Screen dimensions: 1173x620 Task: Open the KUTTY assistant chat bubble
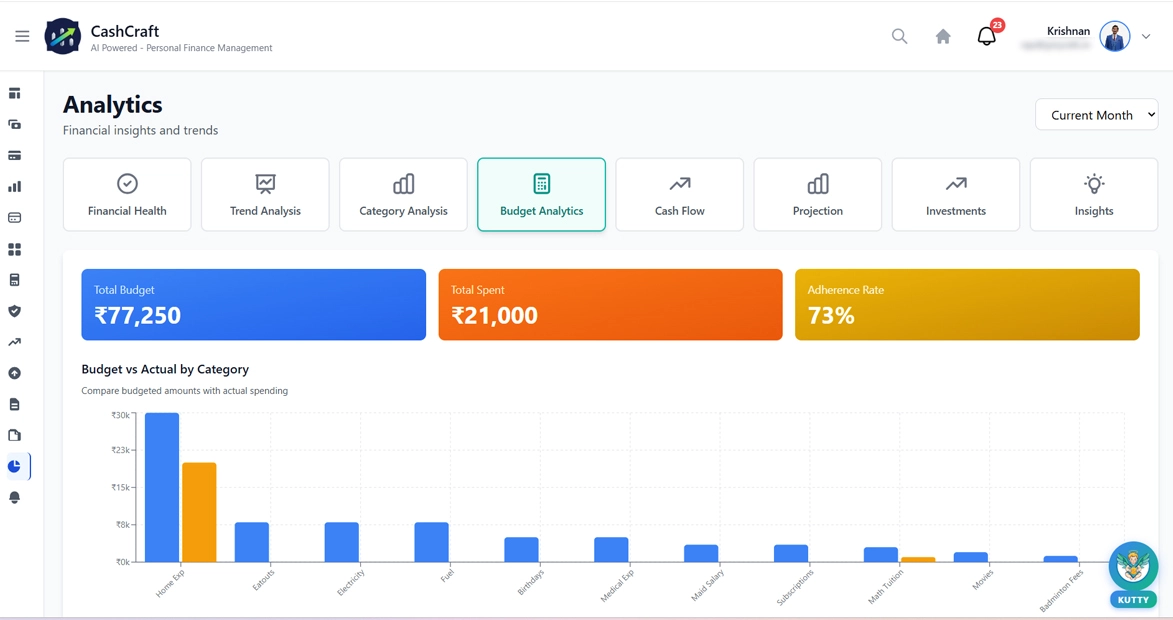pos(1133,574)
